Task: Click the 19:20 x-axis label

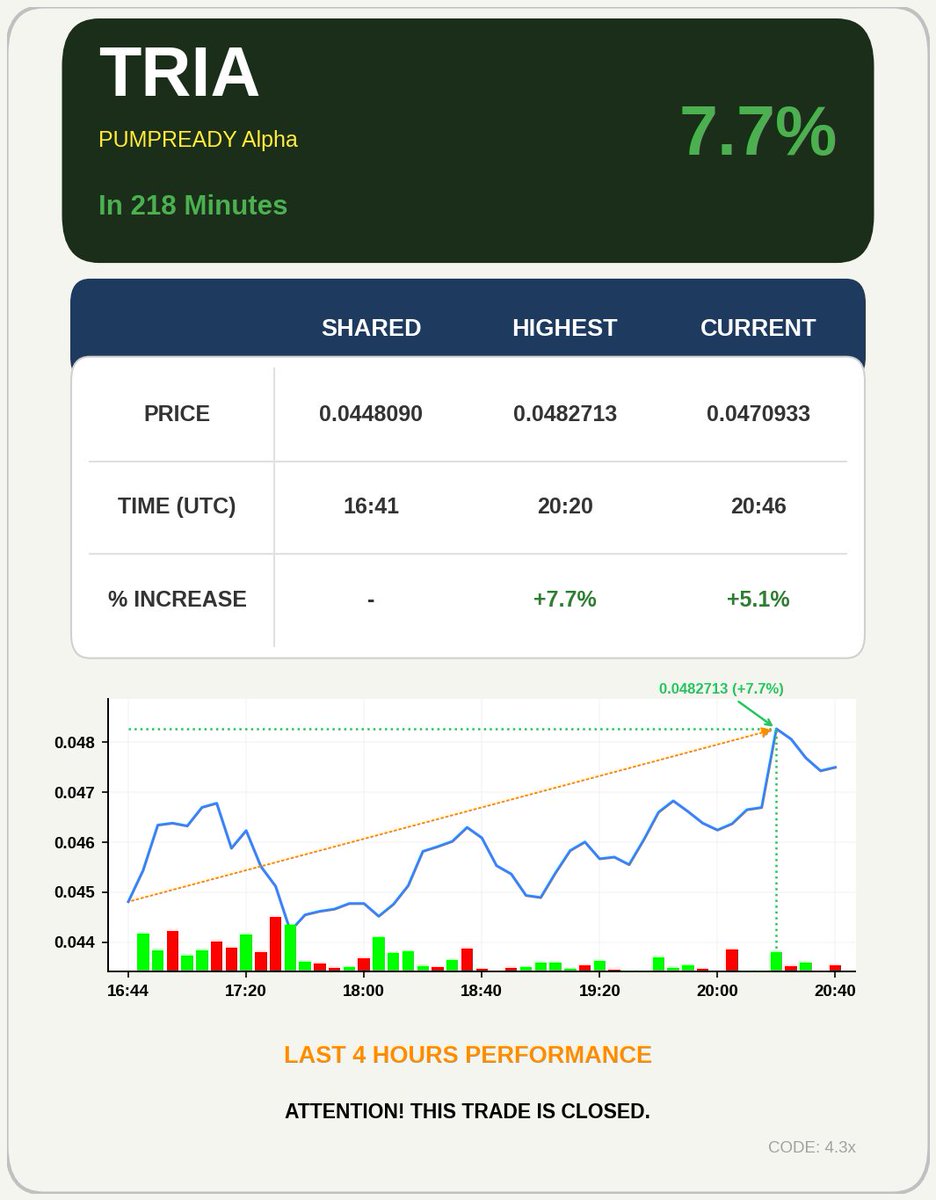Action: pyautogui.click(x=599, y=990)
